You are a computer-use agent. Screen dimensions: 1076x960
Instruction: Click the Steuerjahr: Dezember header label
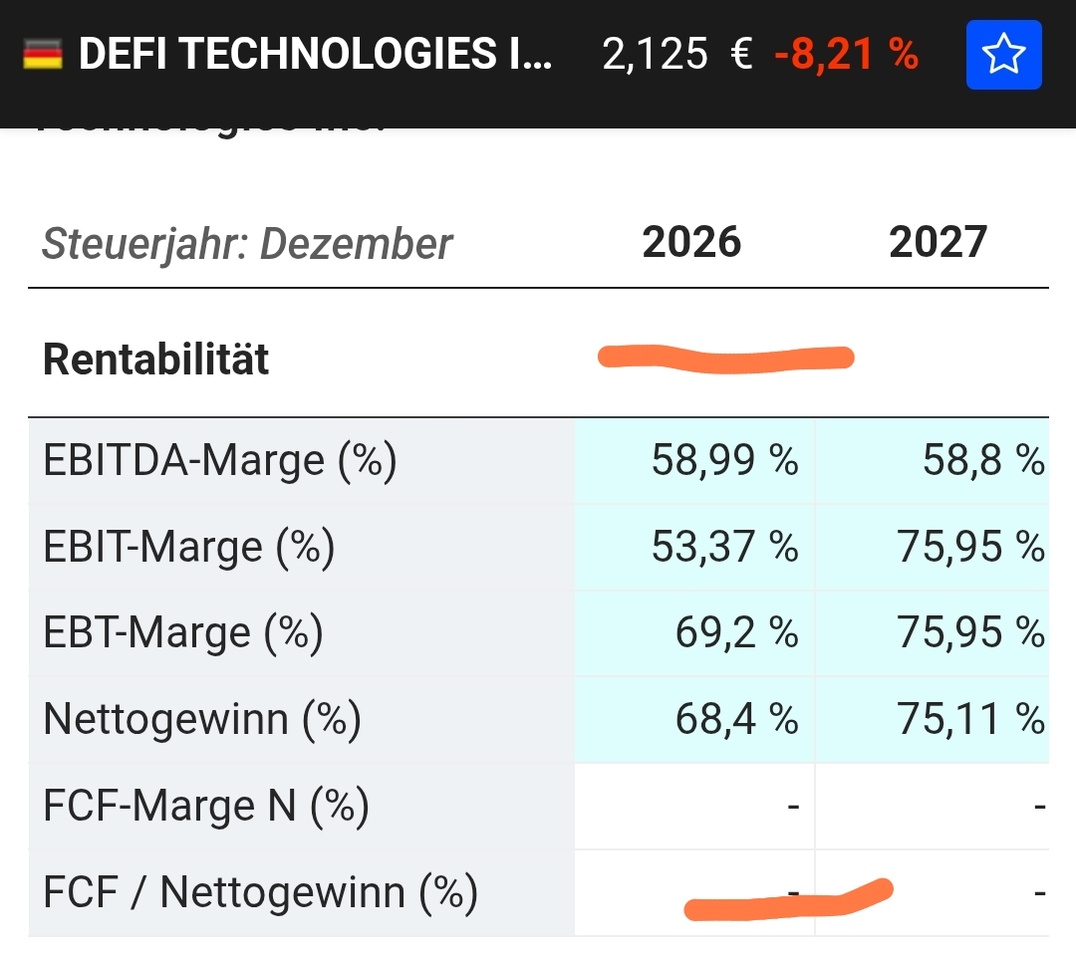[247, 245]
